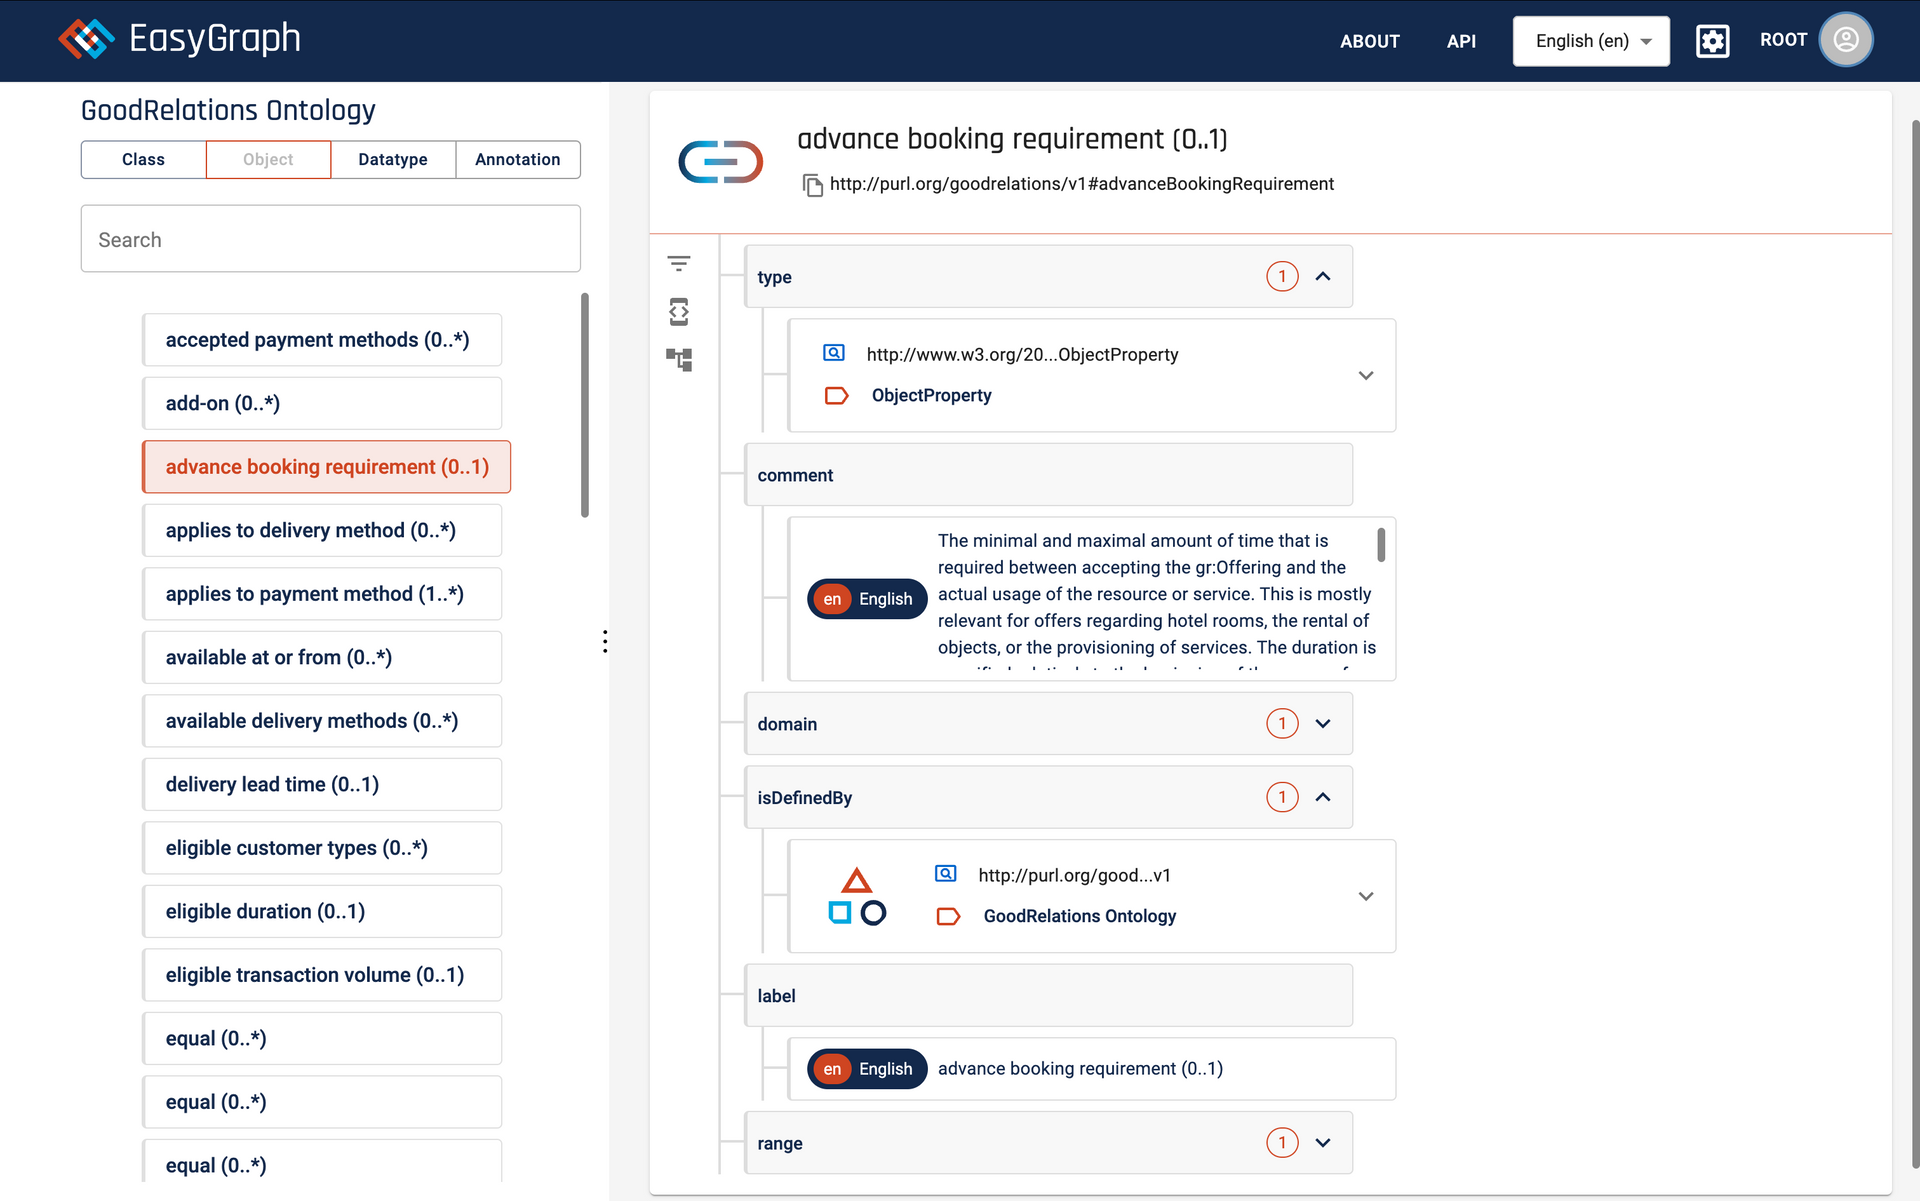Collapse the type section

(1323, 277)
